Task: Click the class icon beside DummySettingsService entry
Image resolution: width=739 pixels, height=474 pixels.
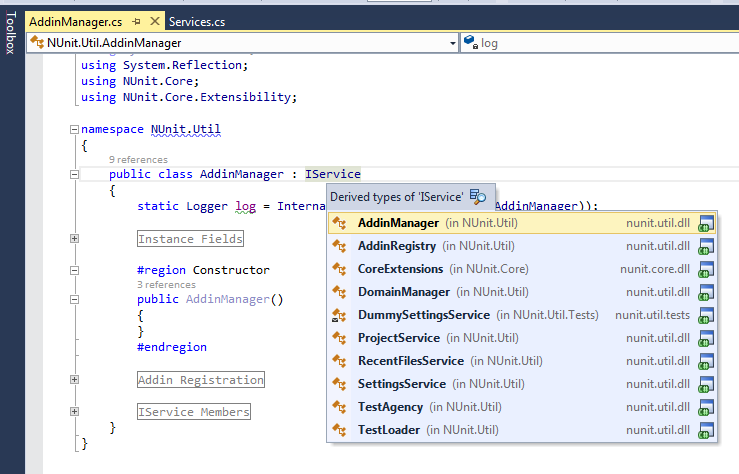Action: (339, 315)
